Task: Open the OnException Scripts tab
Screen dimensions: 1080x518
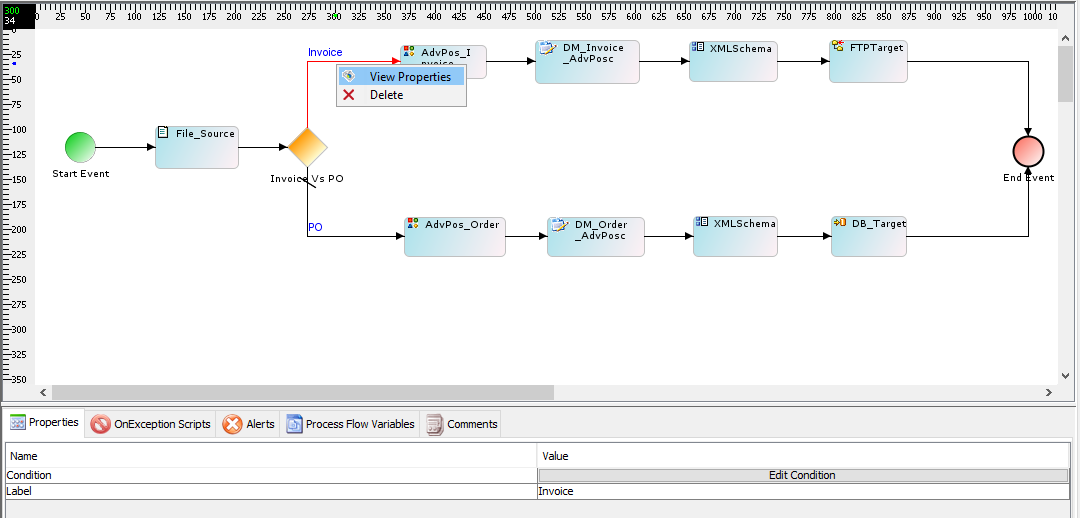Action: [x=151, y=424]
